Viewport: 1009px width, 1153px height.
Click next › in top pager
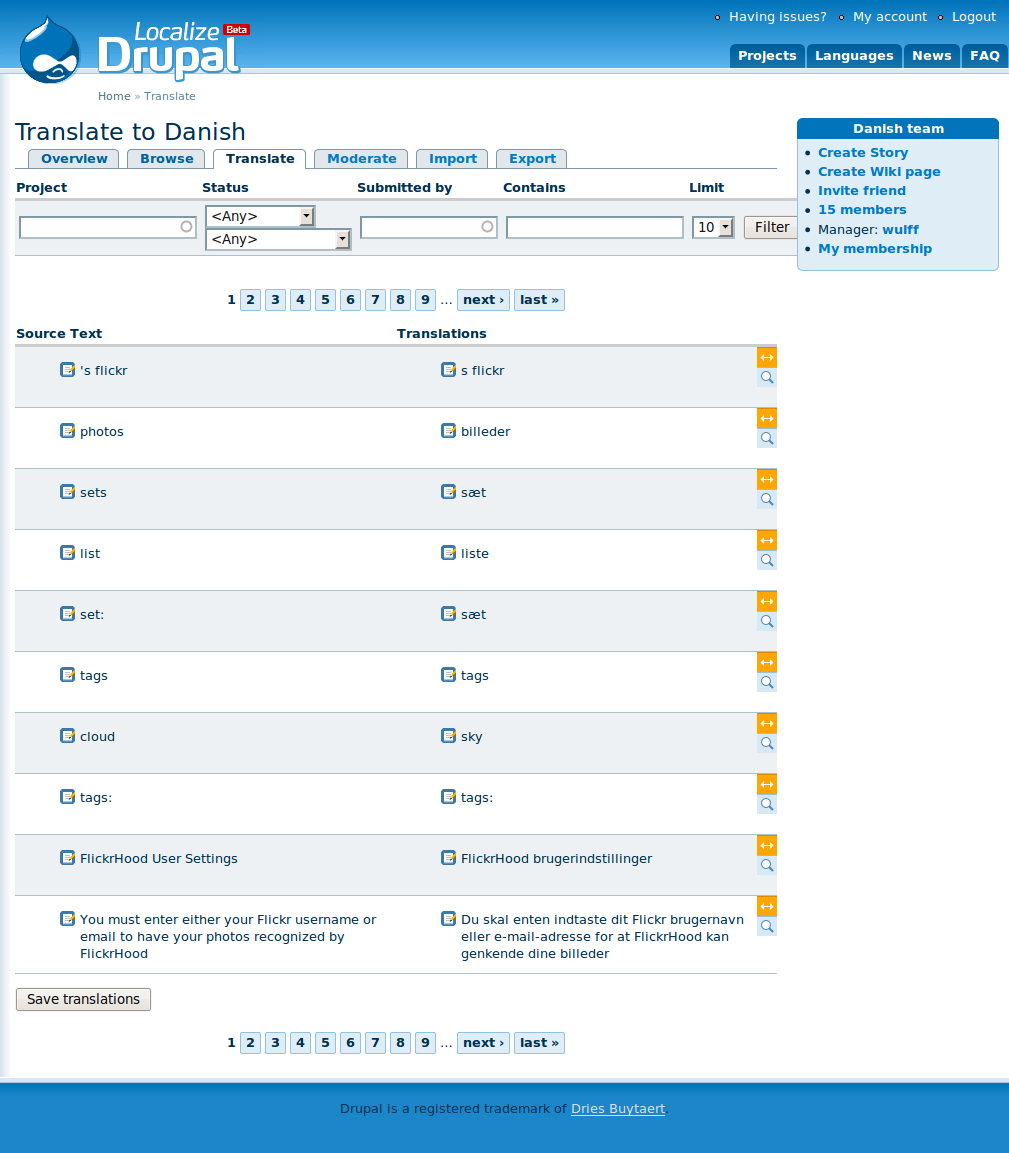pos(483,300)
